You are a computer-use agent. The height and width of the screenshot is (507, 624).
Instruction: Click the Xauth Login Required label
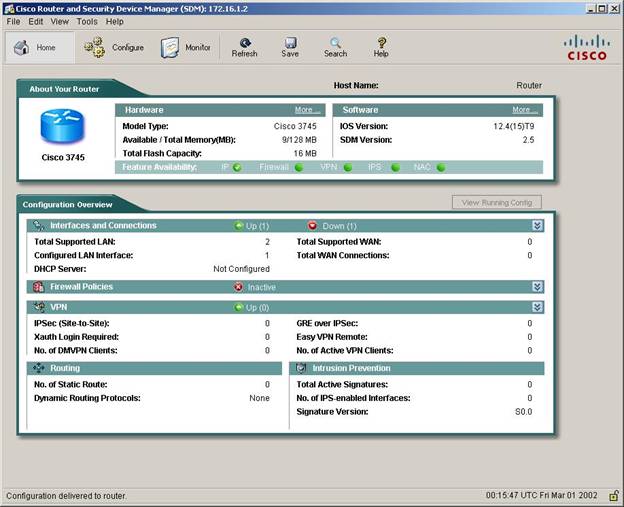pos(76,337)
